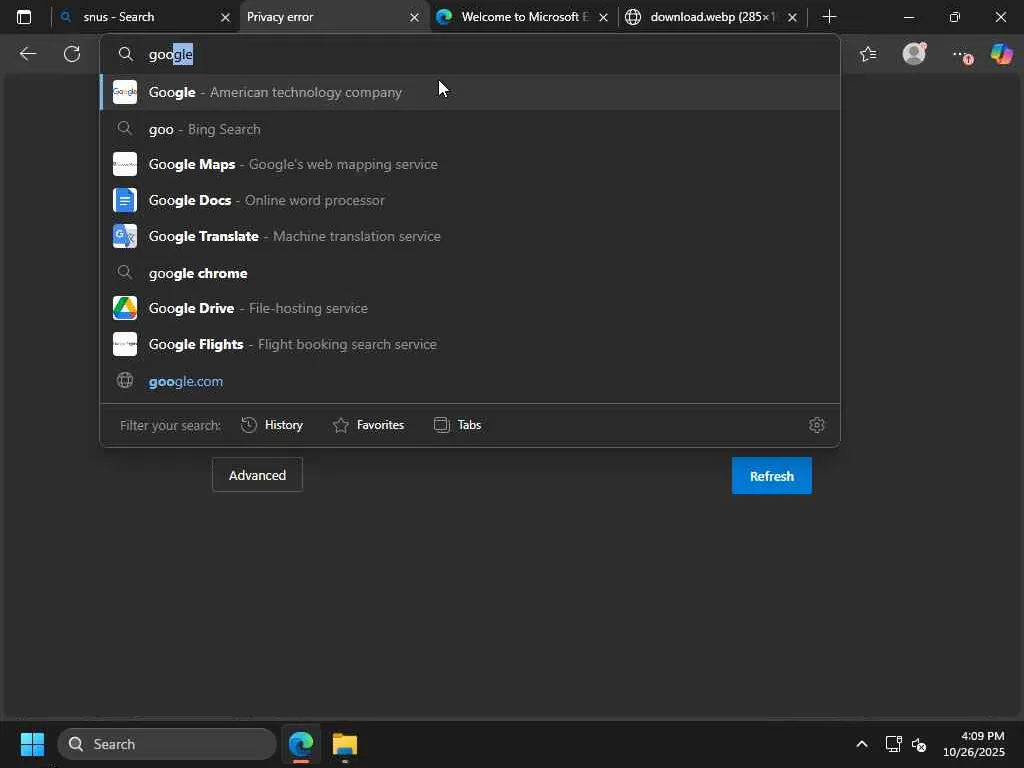Click the Google Translate icon

pyautogui.click(x=125, y=236)
